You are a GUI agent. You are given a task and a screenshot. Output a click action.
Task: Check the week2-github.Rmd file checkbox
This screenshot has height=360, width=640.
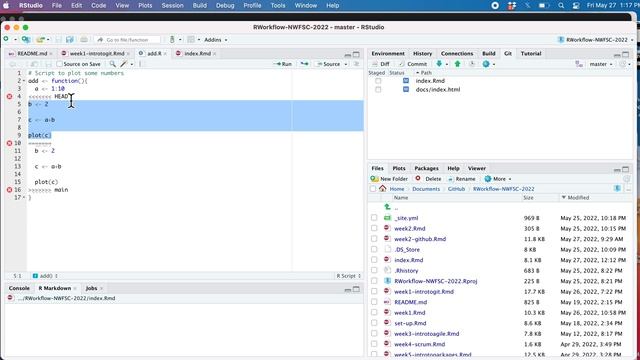tap(374, 239)
